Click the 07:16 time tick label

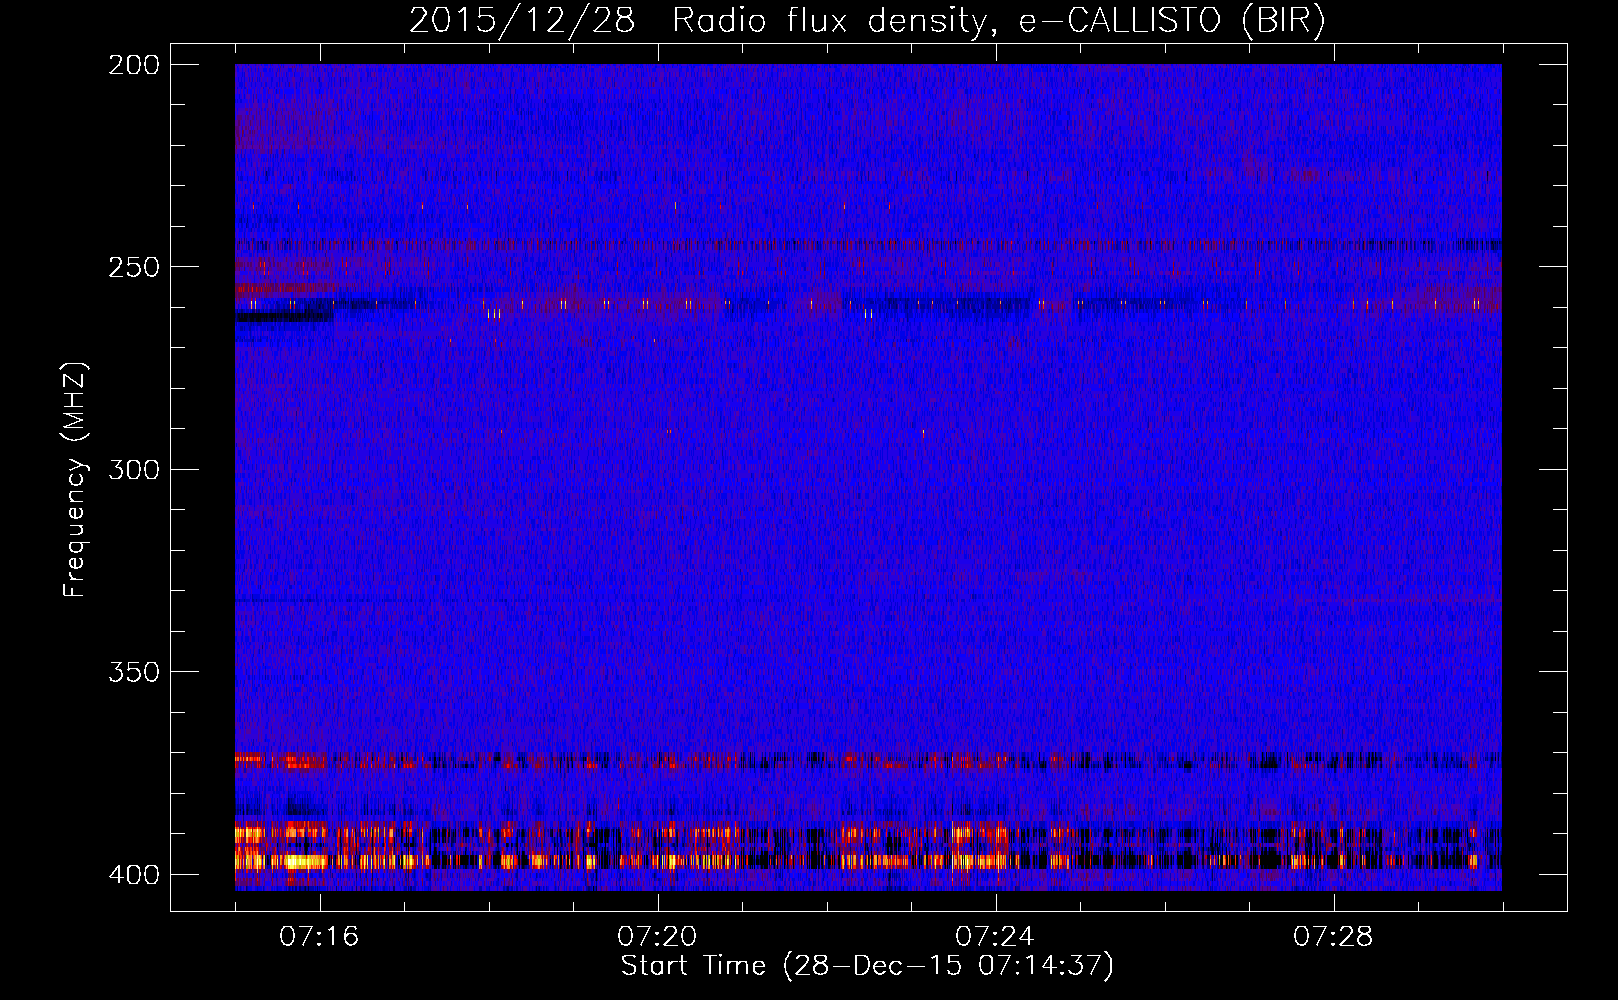click(x=320, y=937)
